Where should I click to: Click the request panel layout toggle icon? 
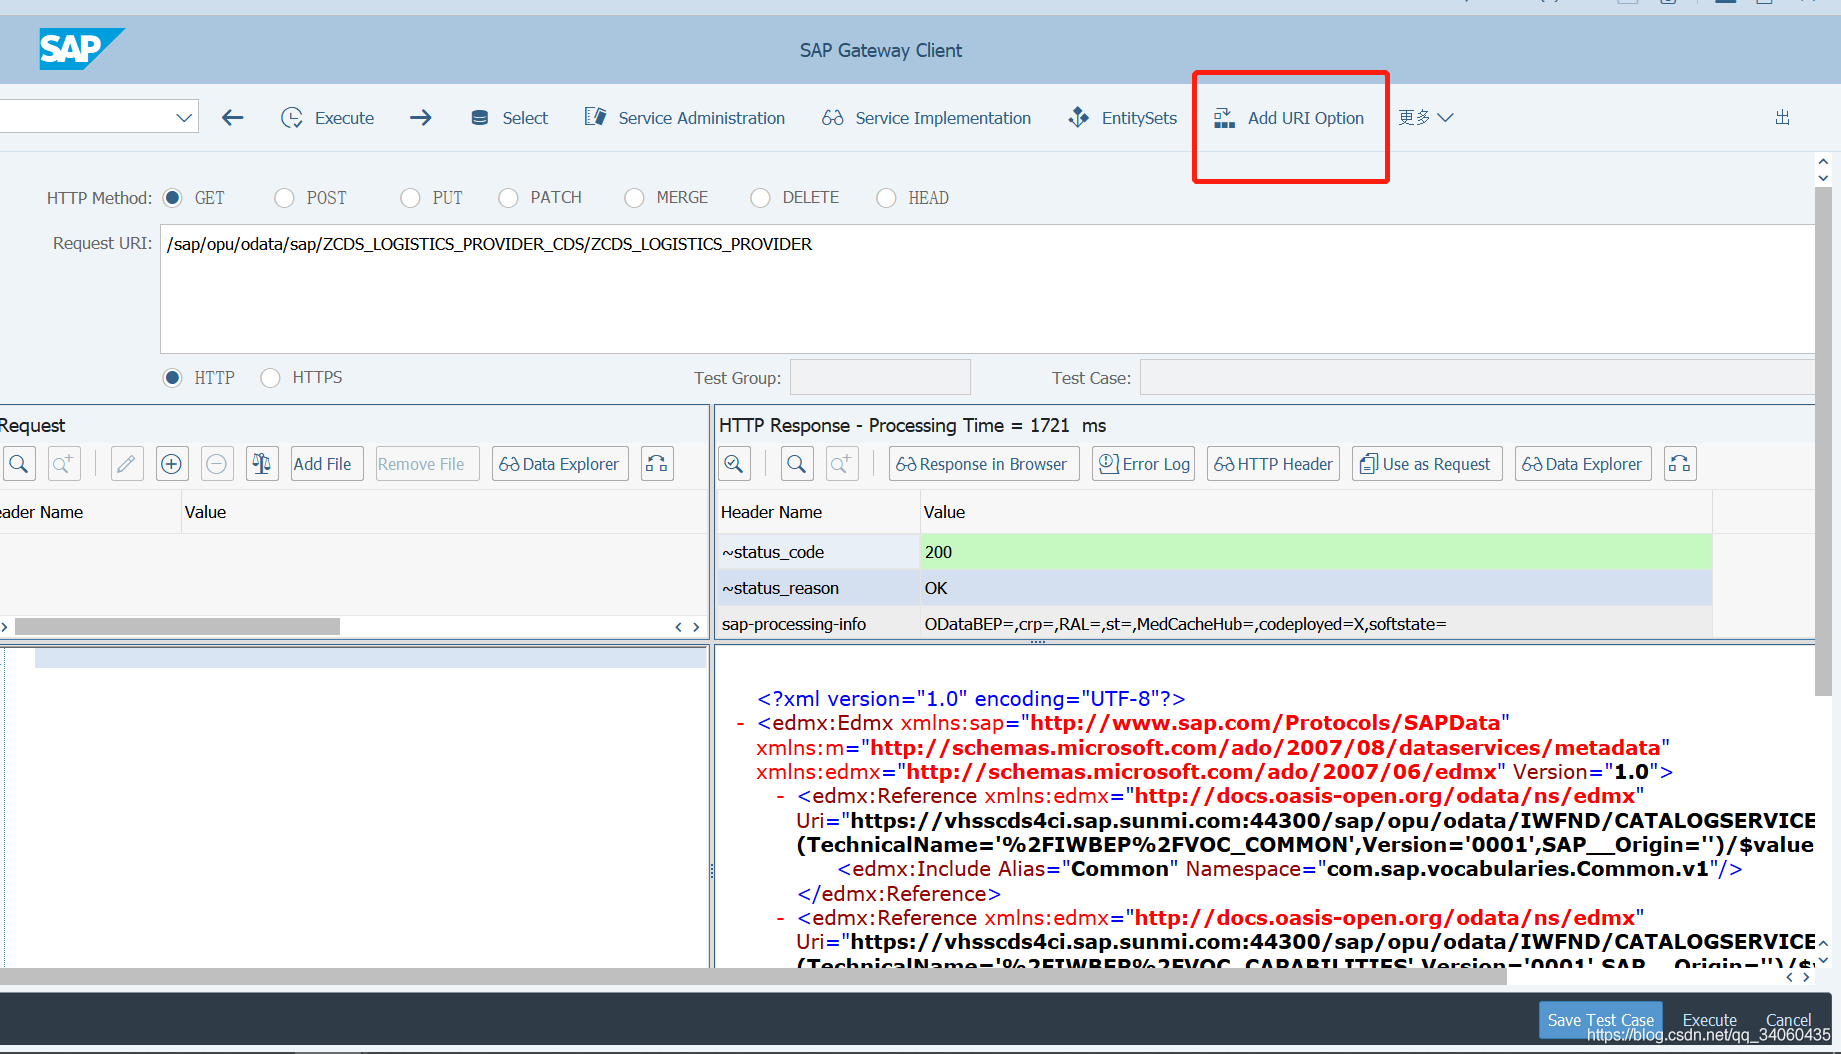657,464
